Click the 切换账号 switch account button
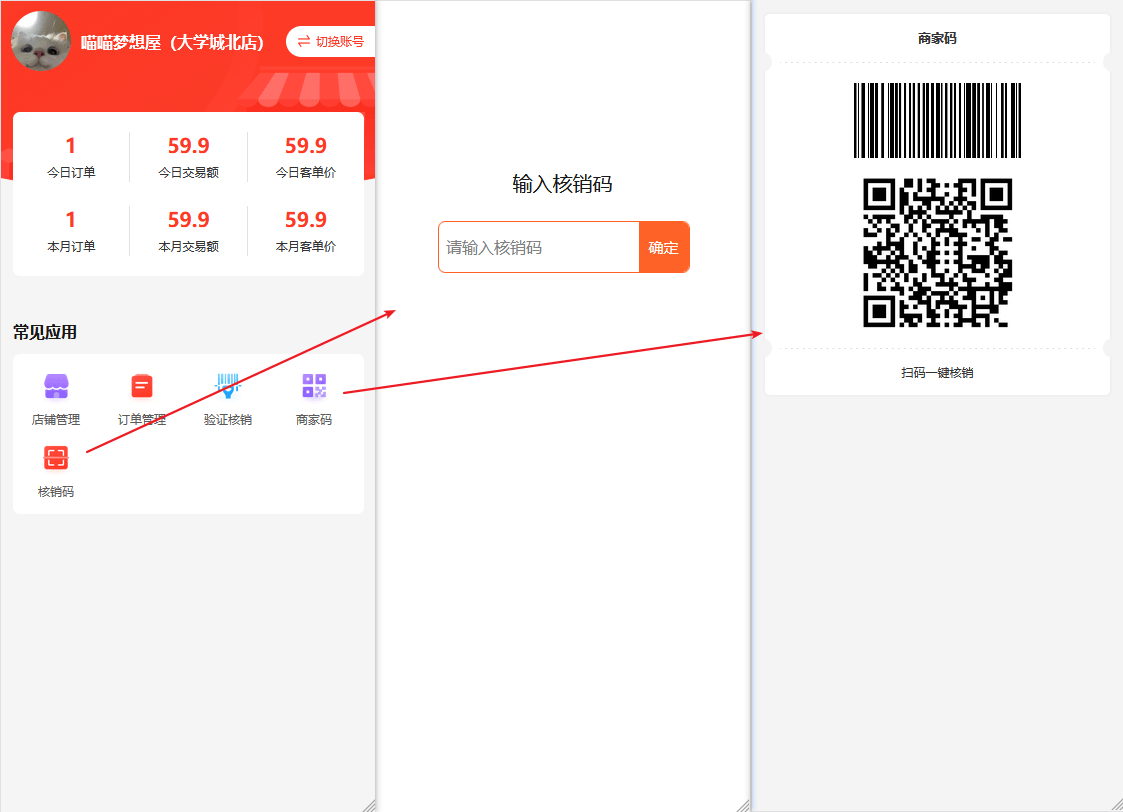The image size is (1123, 812). pyautogui.click(x=330, y=42)
